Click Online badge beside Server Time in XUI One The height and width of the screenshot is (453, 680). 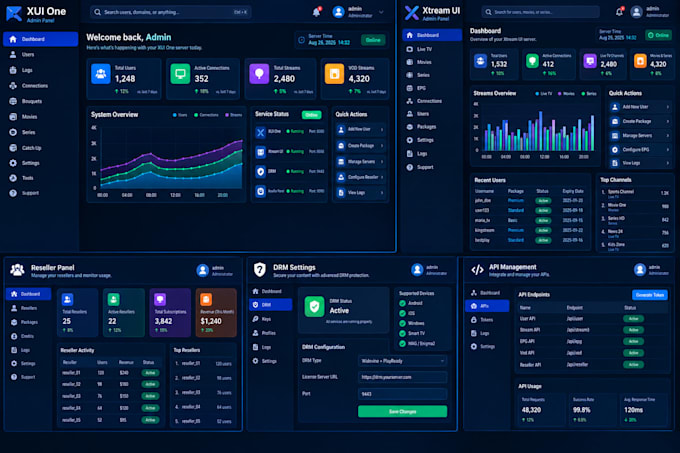tap(373, 40)
